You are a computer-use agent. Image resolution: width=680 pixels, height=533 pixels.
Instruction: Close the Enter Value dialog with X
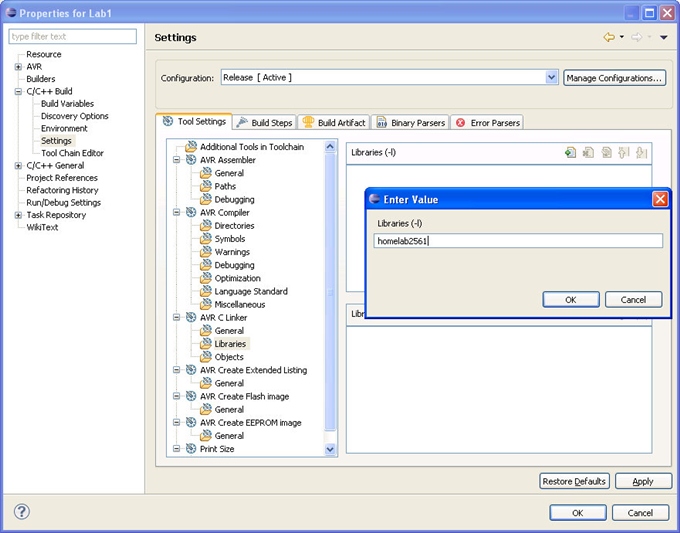[660, 199]
